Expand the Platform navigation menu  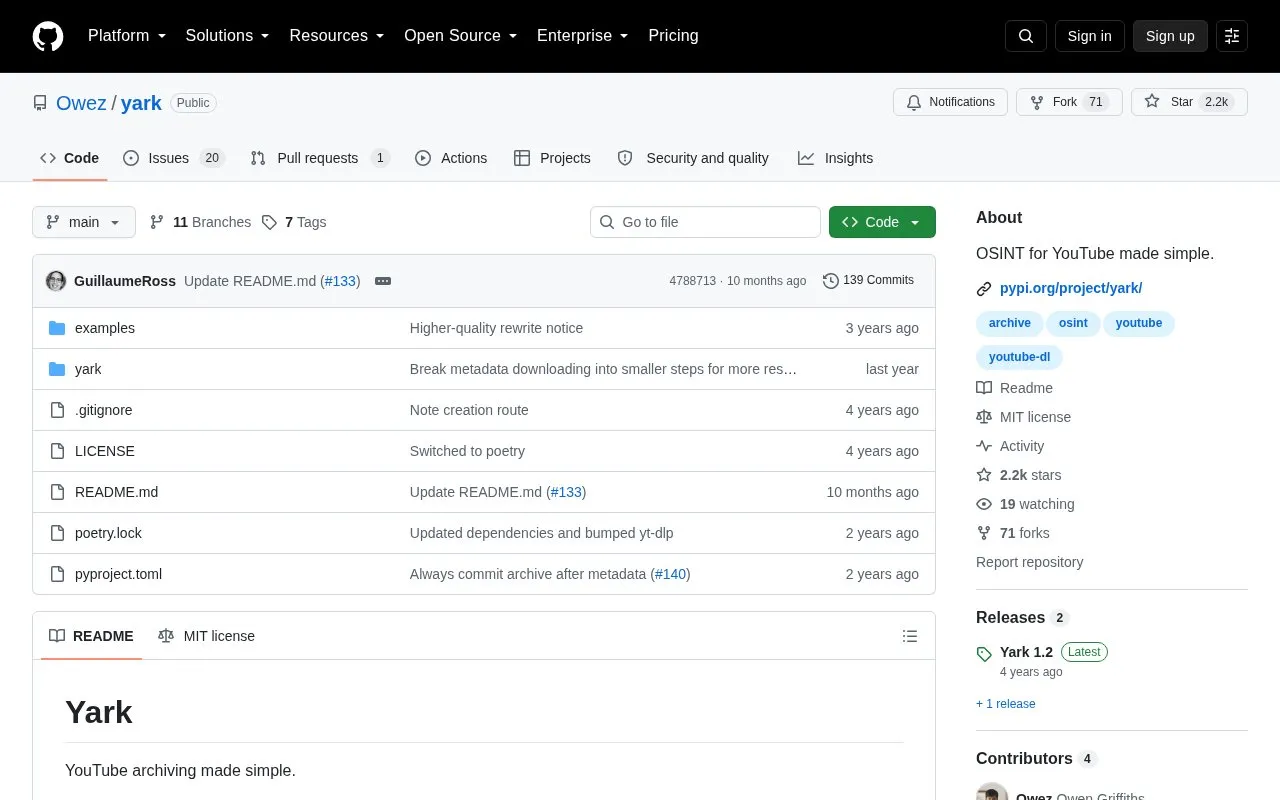[x=127, y=36]
